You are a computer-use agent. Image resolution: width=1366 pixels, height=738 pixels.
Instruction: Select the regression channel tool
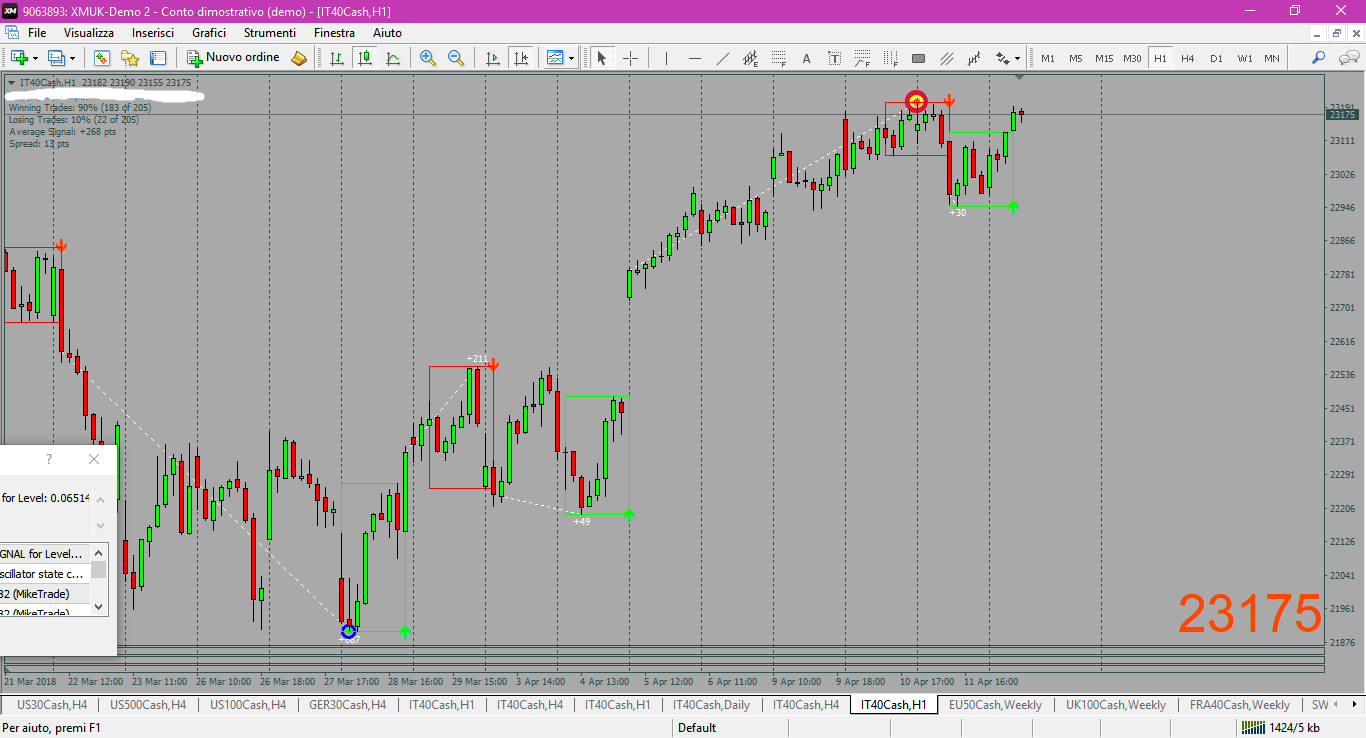(975, 58)
